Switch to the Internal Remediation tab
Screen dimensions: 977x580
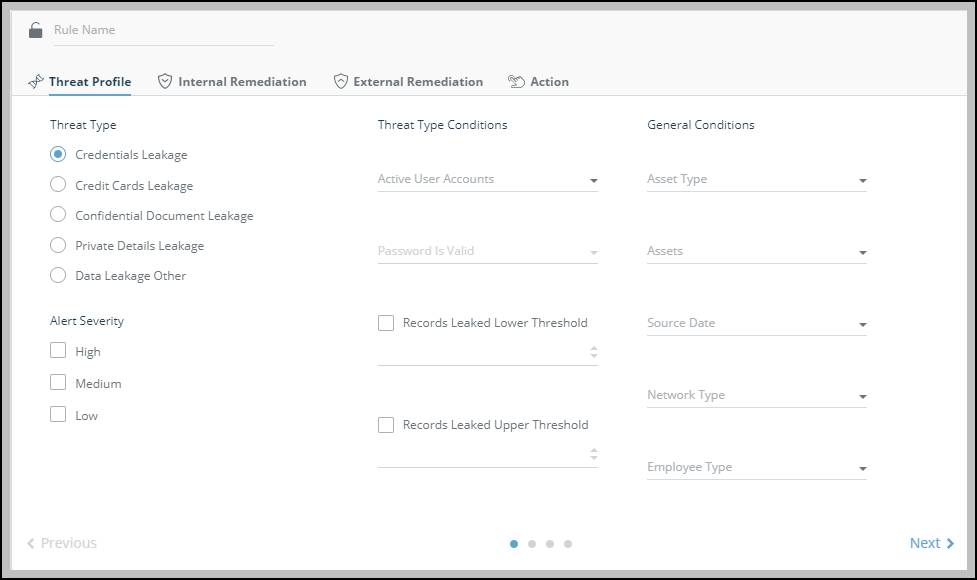242,82
